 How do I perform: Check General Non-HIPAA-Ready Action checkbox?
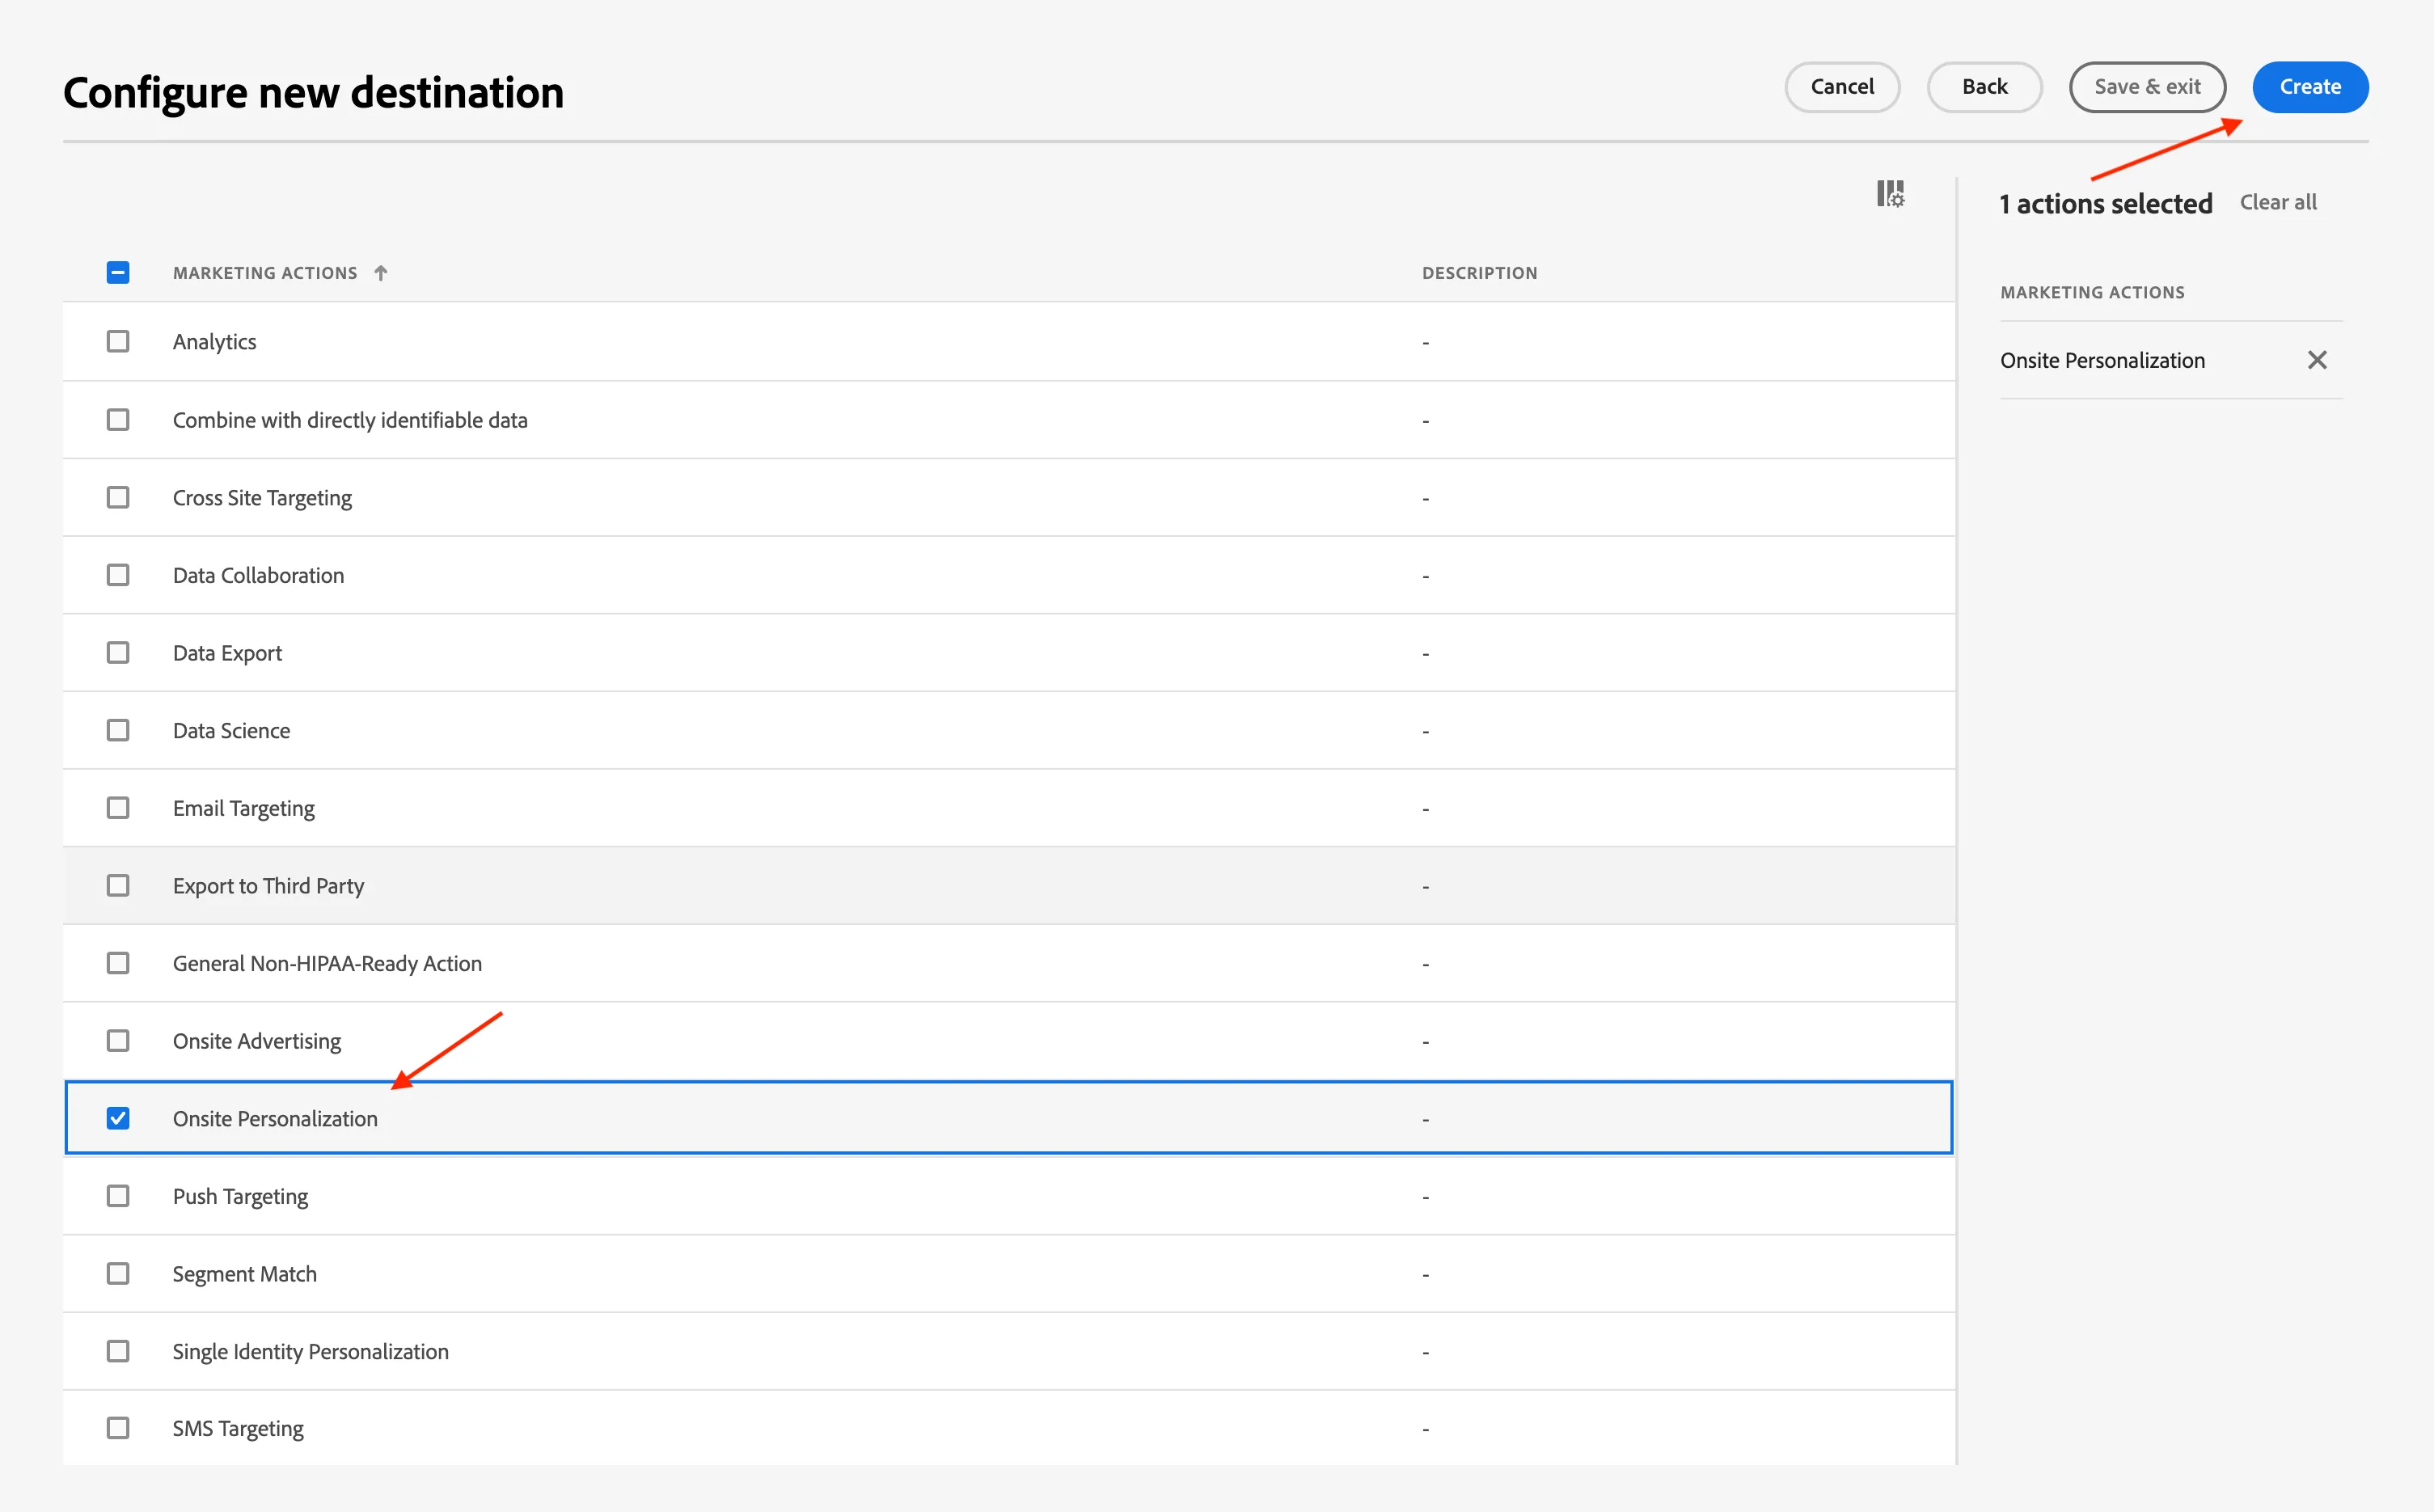click(118, 963)
